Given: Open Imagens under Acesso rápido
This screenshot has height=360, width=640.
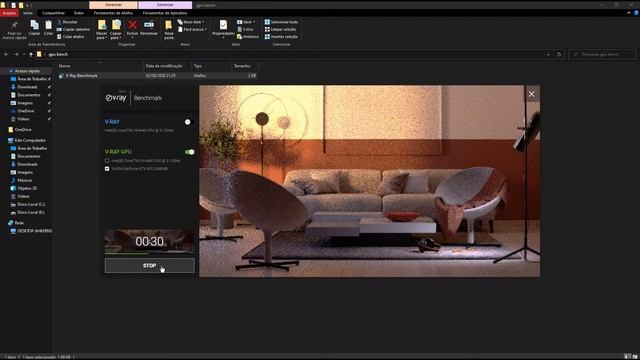Looking at the screenshot, I should pyautogui.click(x=22, y=103).
